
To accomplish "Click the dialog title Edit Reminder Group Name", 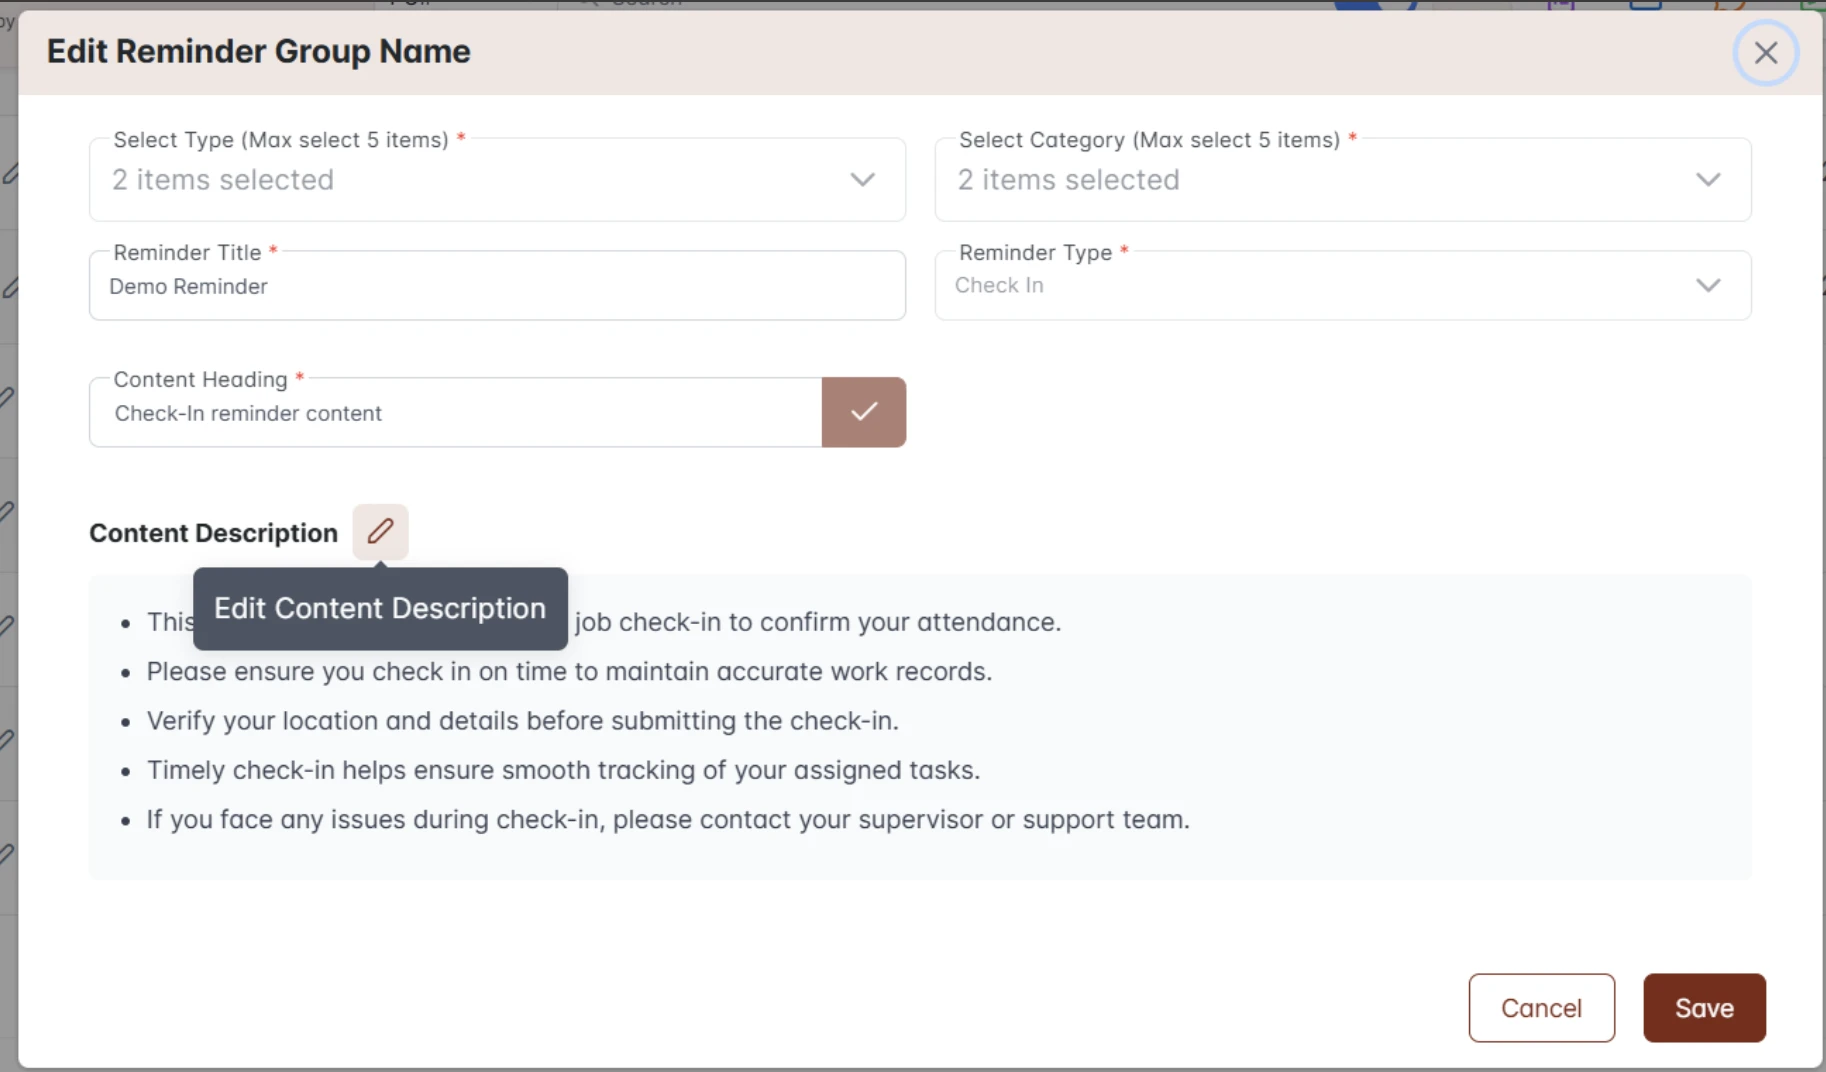I will [259, 52].
